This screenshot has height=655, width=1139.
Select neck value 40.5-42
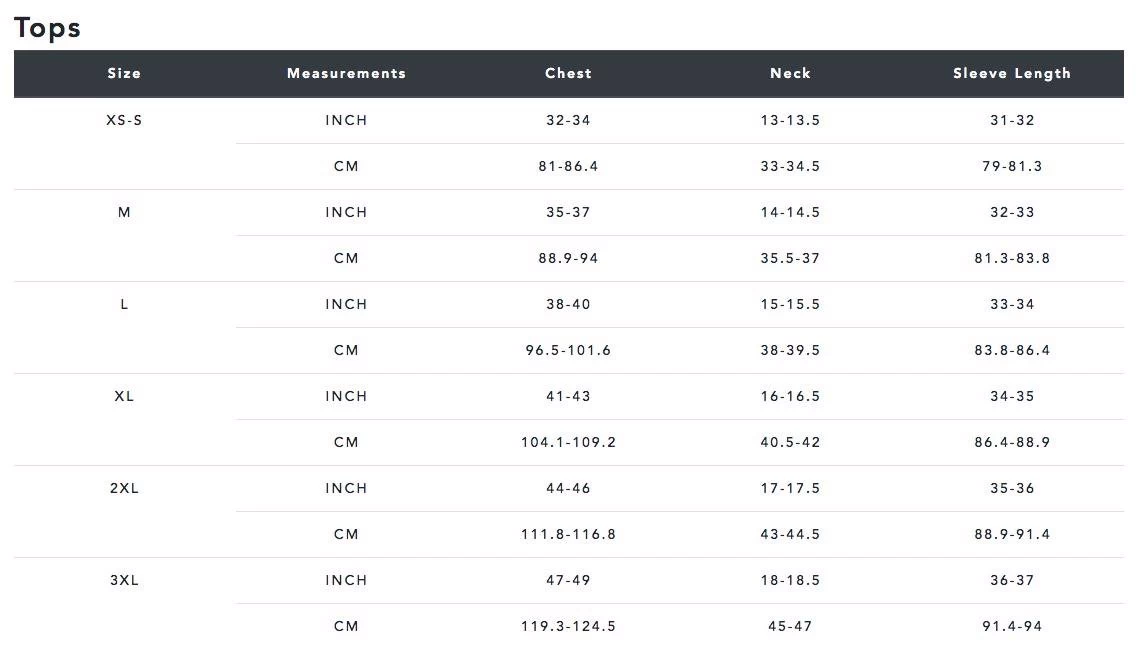(x=790, y=442)
